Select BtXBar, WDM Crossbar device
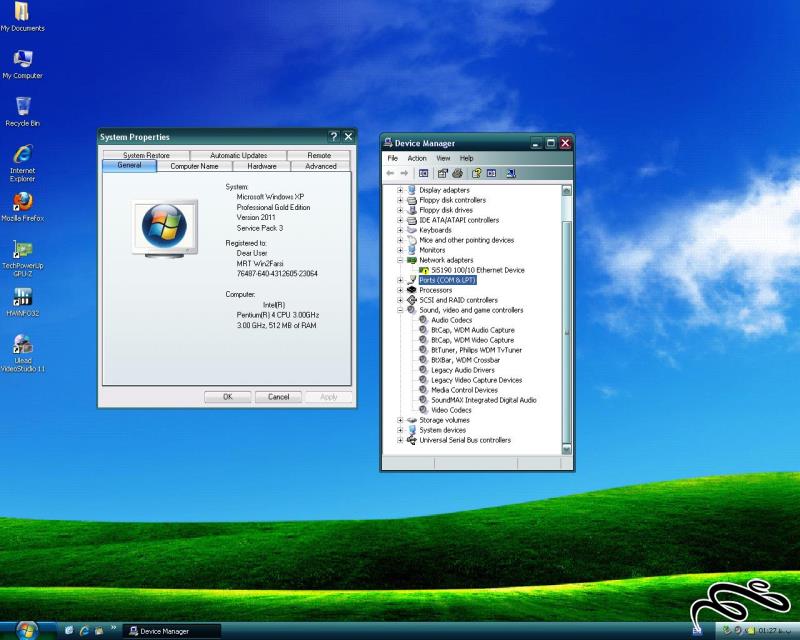This screenshot has height=640, width=800. tap(465, 360)
